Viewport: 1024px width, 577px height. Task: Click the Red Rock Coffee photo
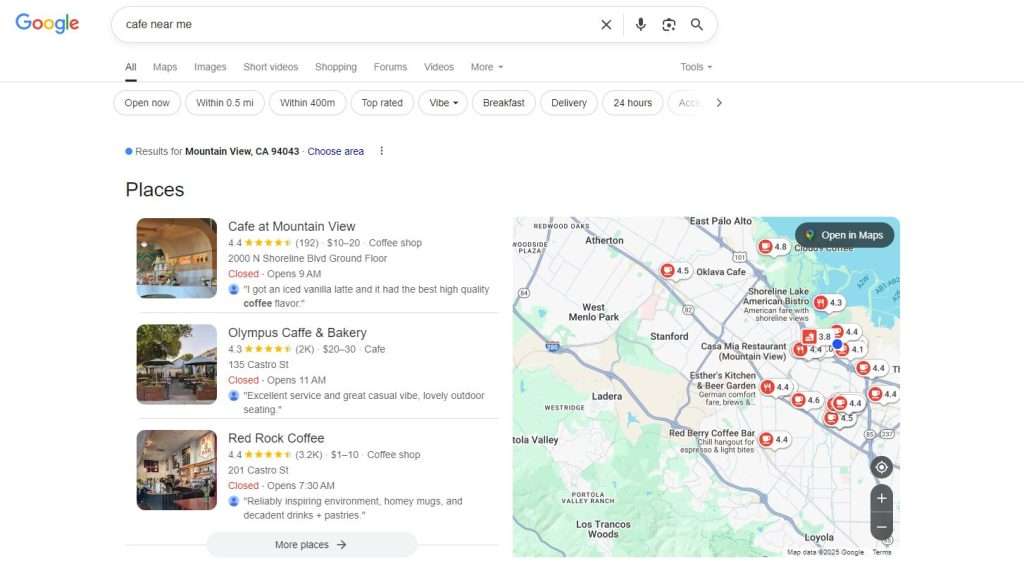click(x=176, y=470)
